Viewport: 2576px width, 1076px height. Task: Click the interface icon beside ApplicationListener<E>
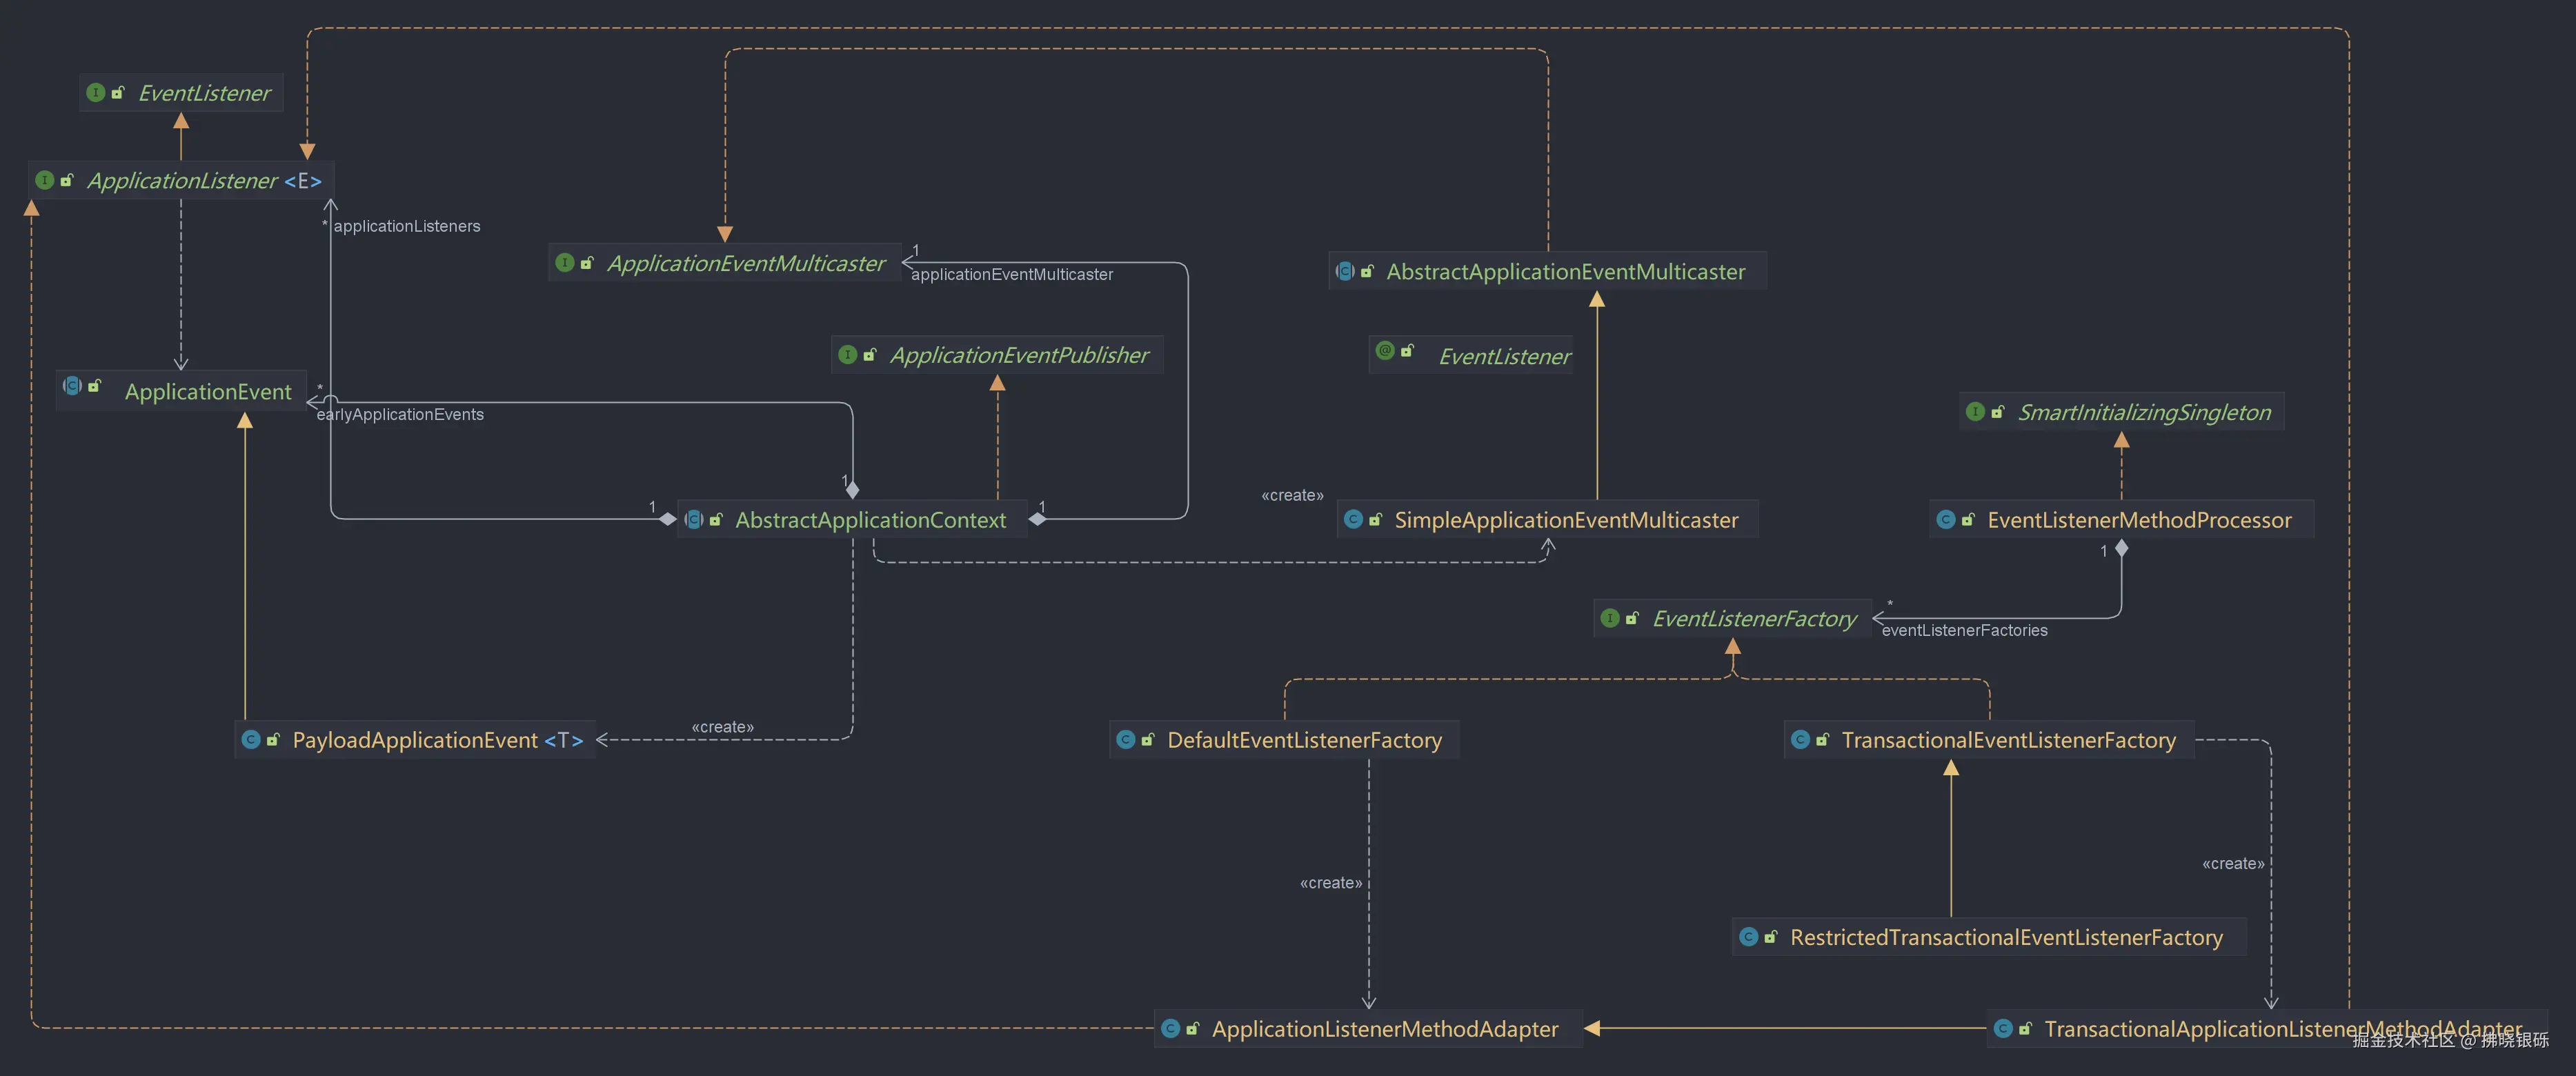tap(45, 180)
